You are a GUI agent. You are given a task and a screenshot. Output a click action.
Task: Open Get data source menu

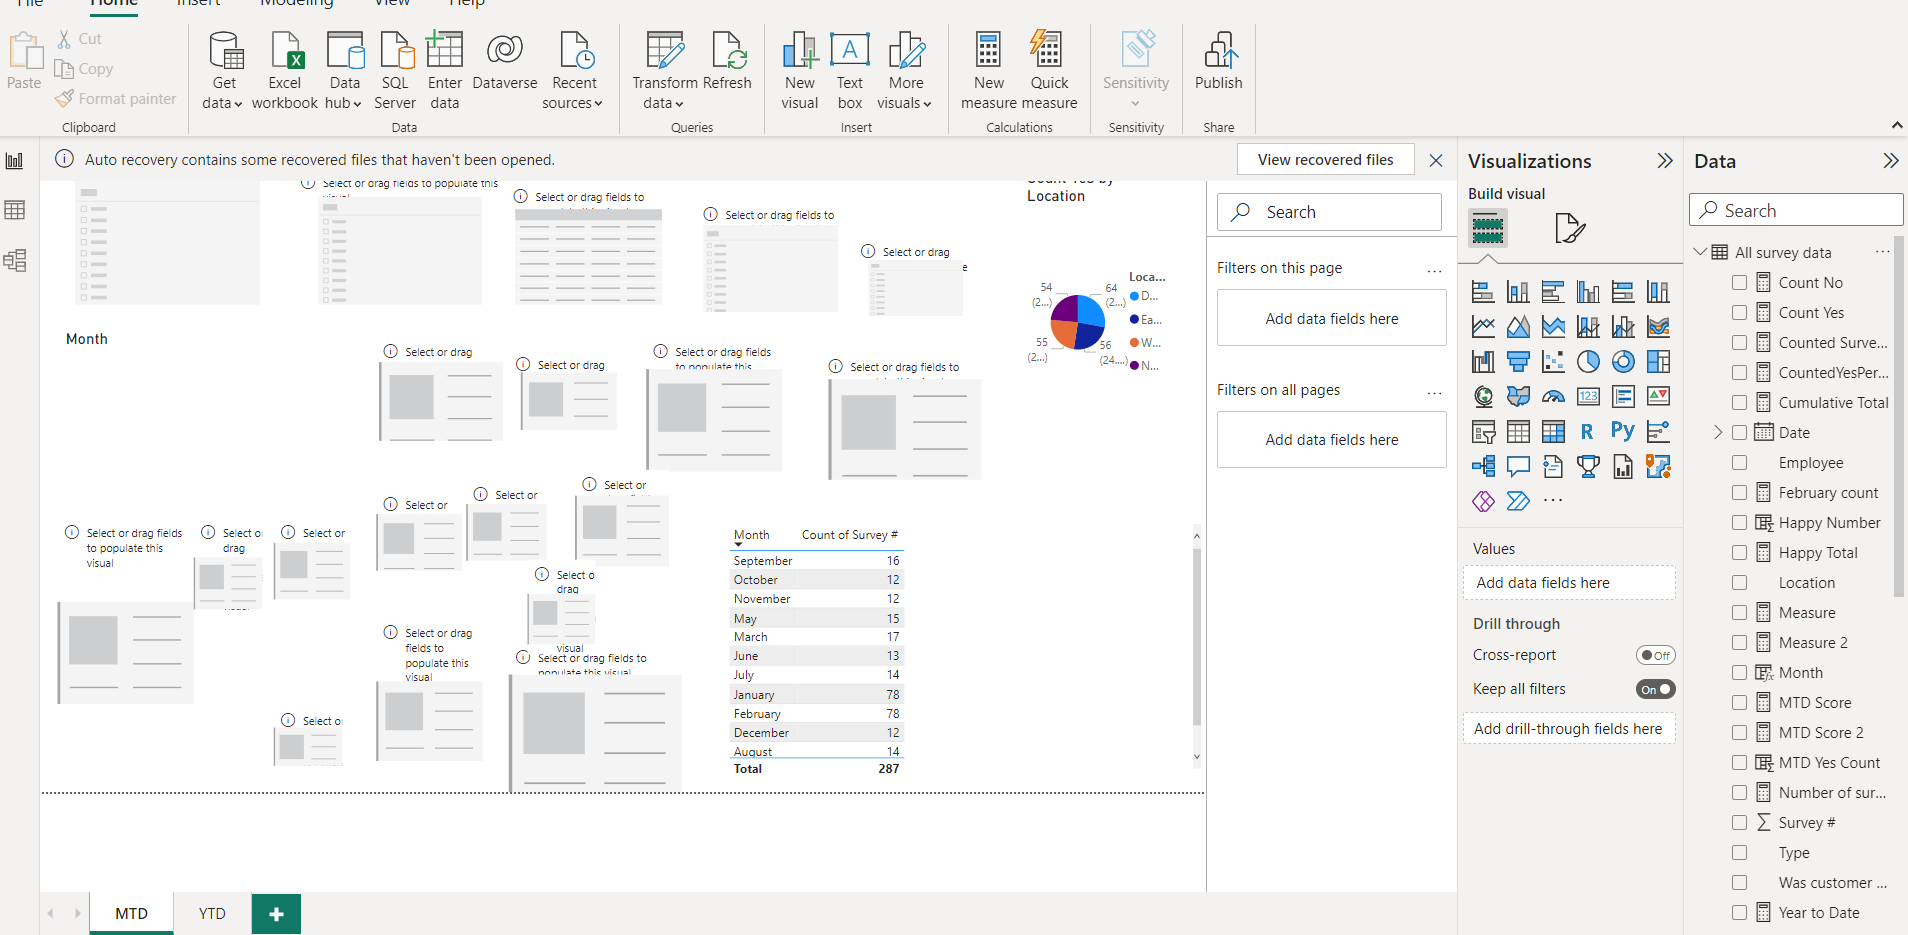point(224,70)
